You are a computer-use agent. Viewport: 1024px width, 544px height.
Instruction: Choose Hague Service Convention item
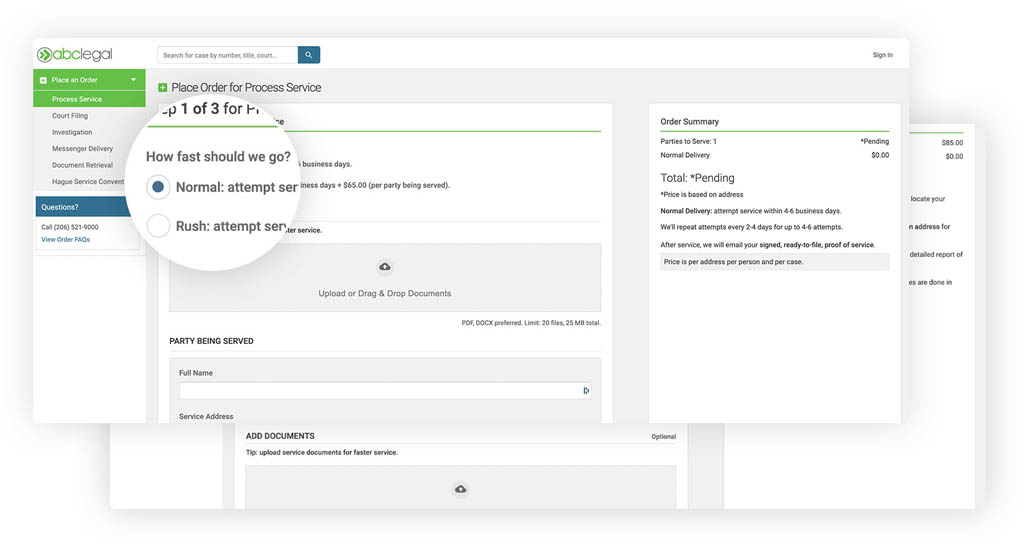click(x=88, y=182)
